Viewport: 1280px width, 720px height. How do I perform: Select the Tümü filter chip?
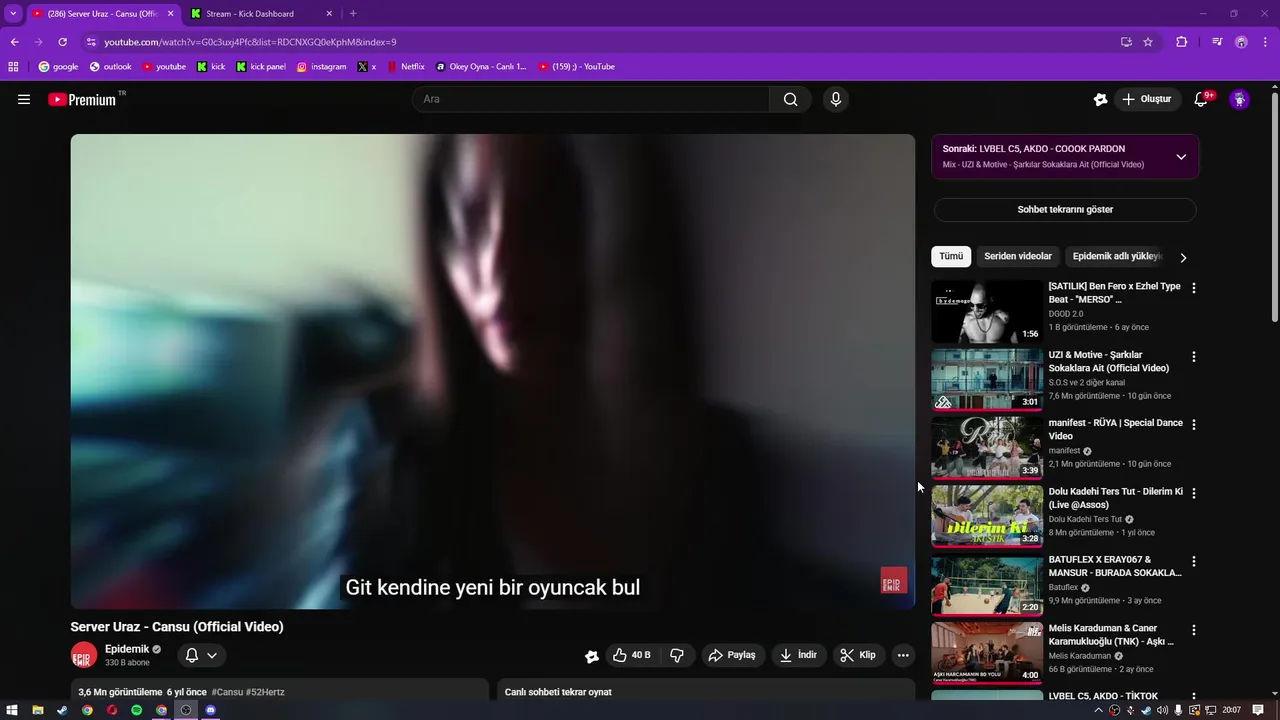tap(951, 256)
